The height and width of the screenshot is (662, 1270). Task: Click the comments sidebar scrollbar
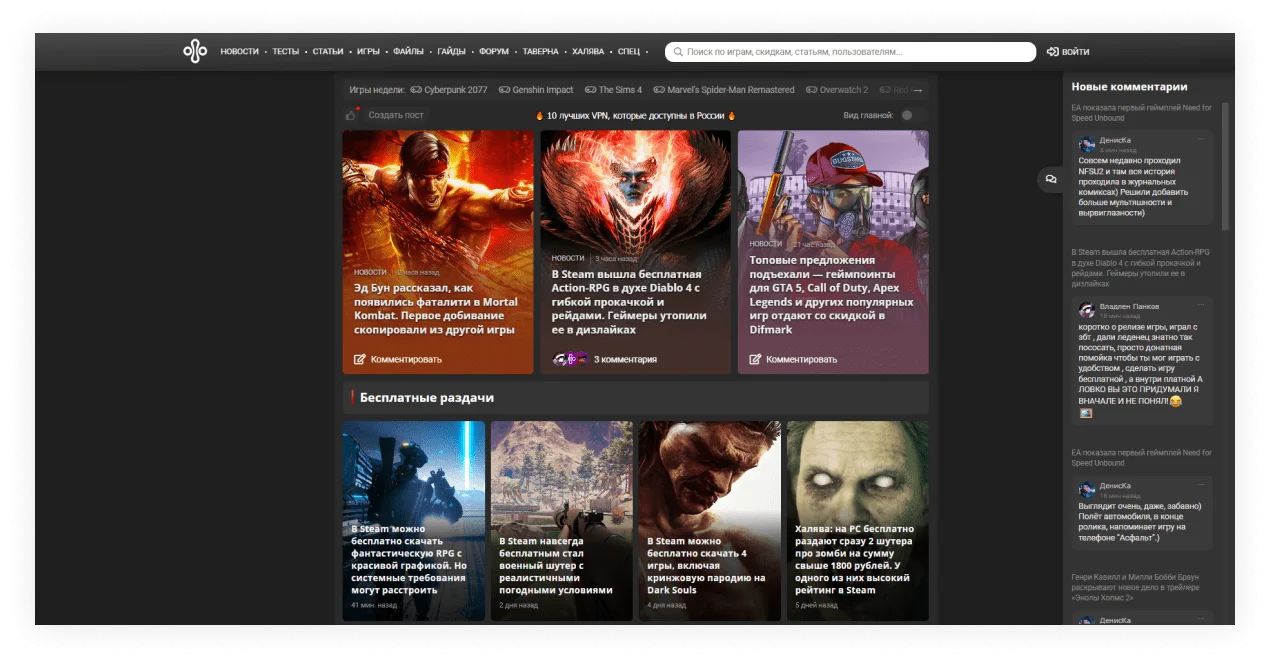point(1226,165)
